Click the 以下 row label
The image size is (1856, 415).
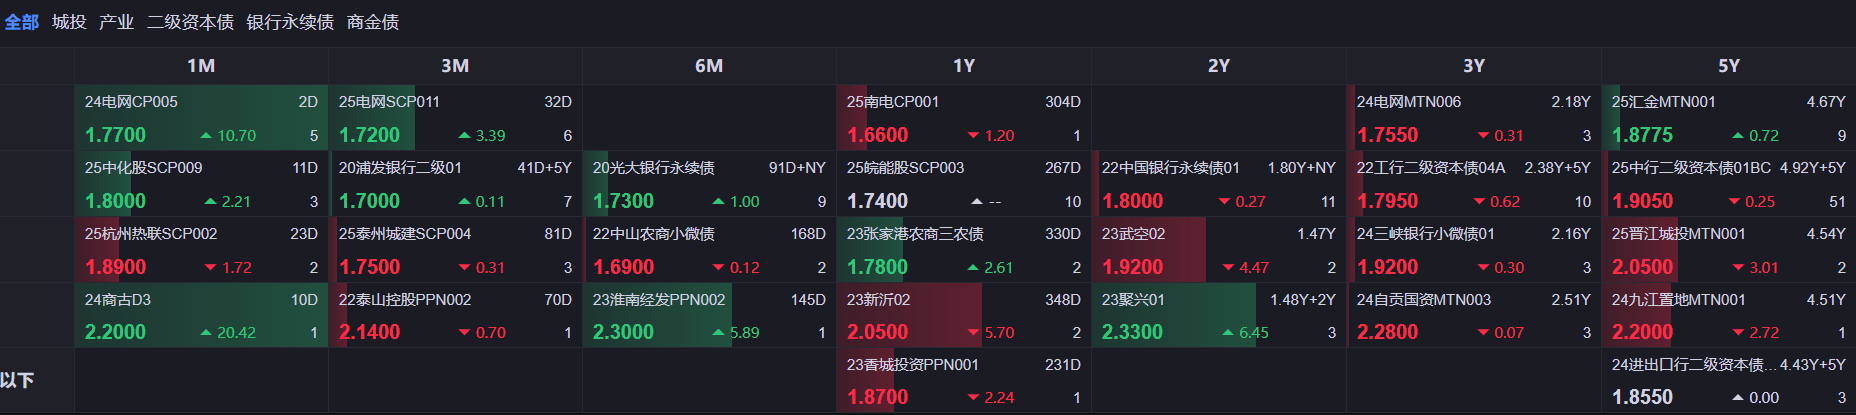click(x=18, y=380)
